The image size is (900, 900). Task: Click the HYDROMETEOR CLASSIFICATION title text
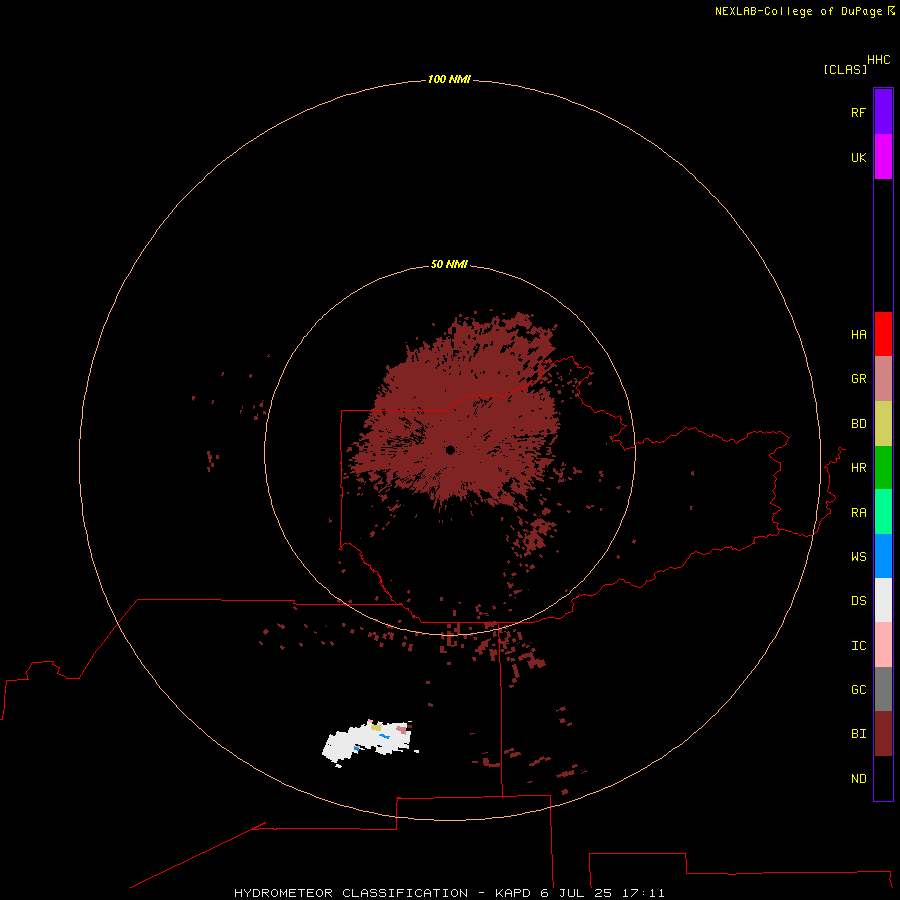351,893
